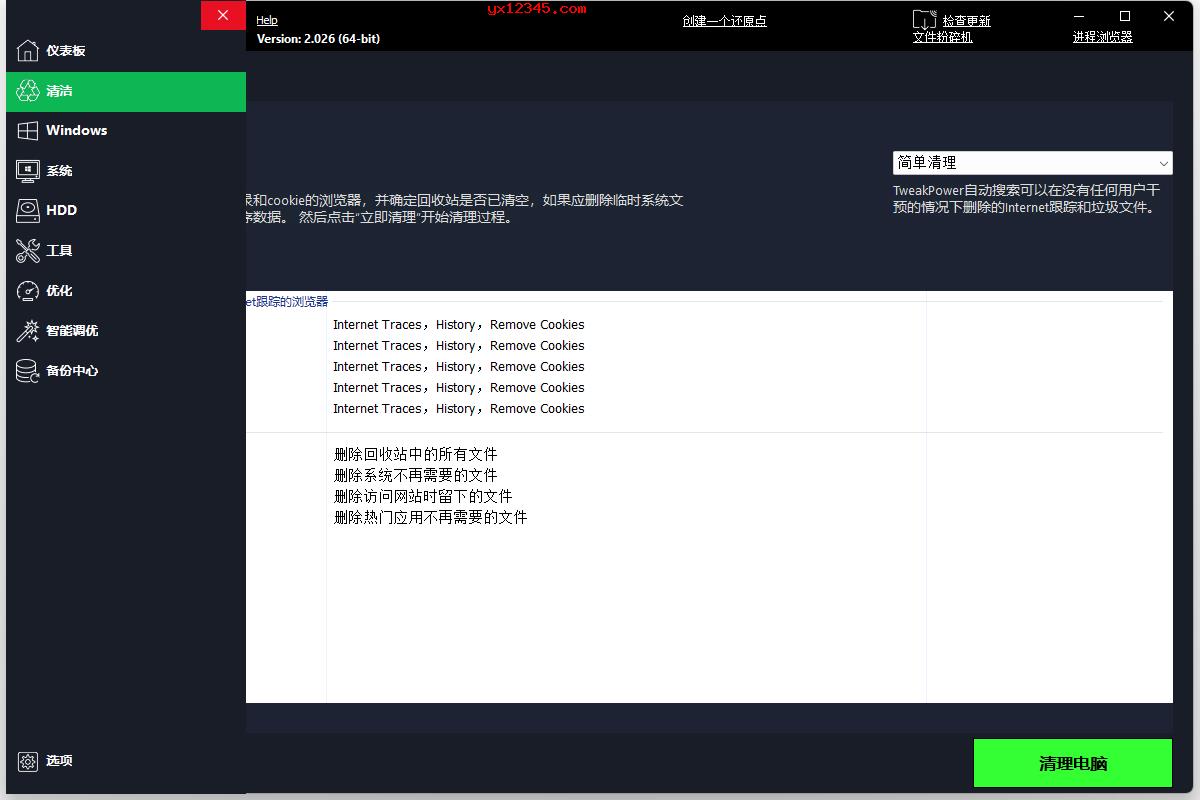
Task: Click the green 清理电脑 button
Action: tap(1072, 762)
